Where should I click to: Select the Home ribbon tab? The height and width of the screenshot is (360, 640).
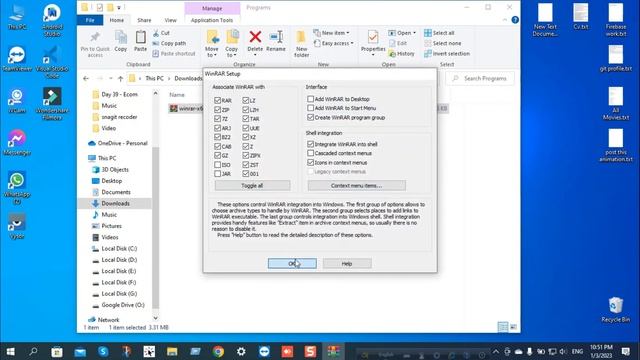tap(116, 20)
